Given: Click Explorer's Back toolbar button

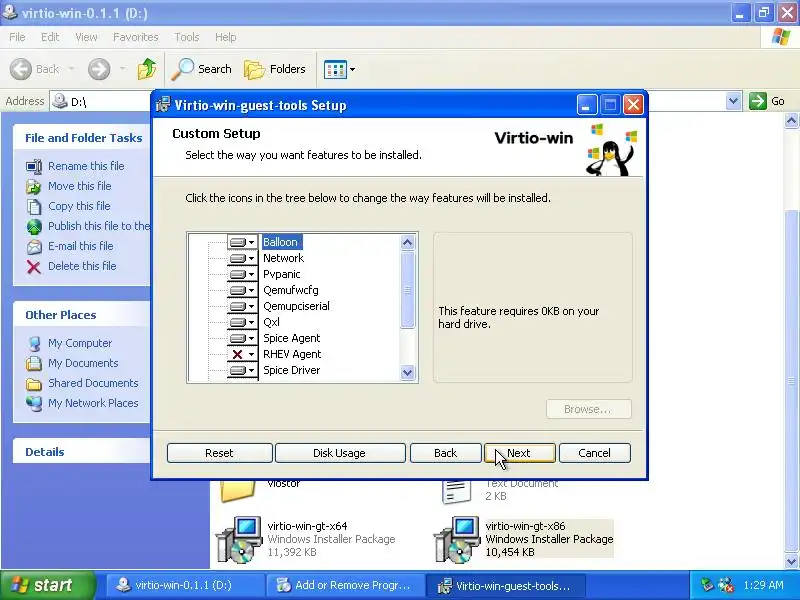Looking at the screenshot, I should pos(35,69).
